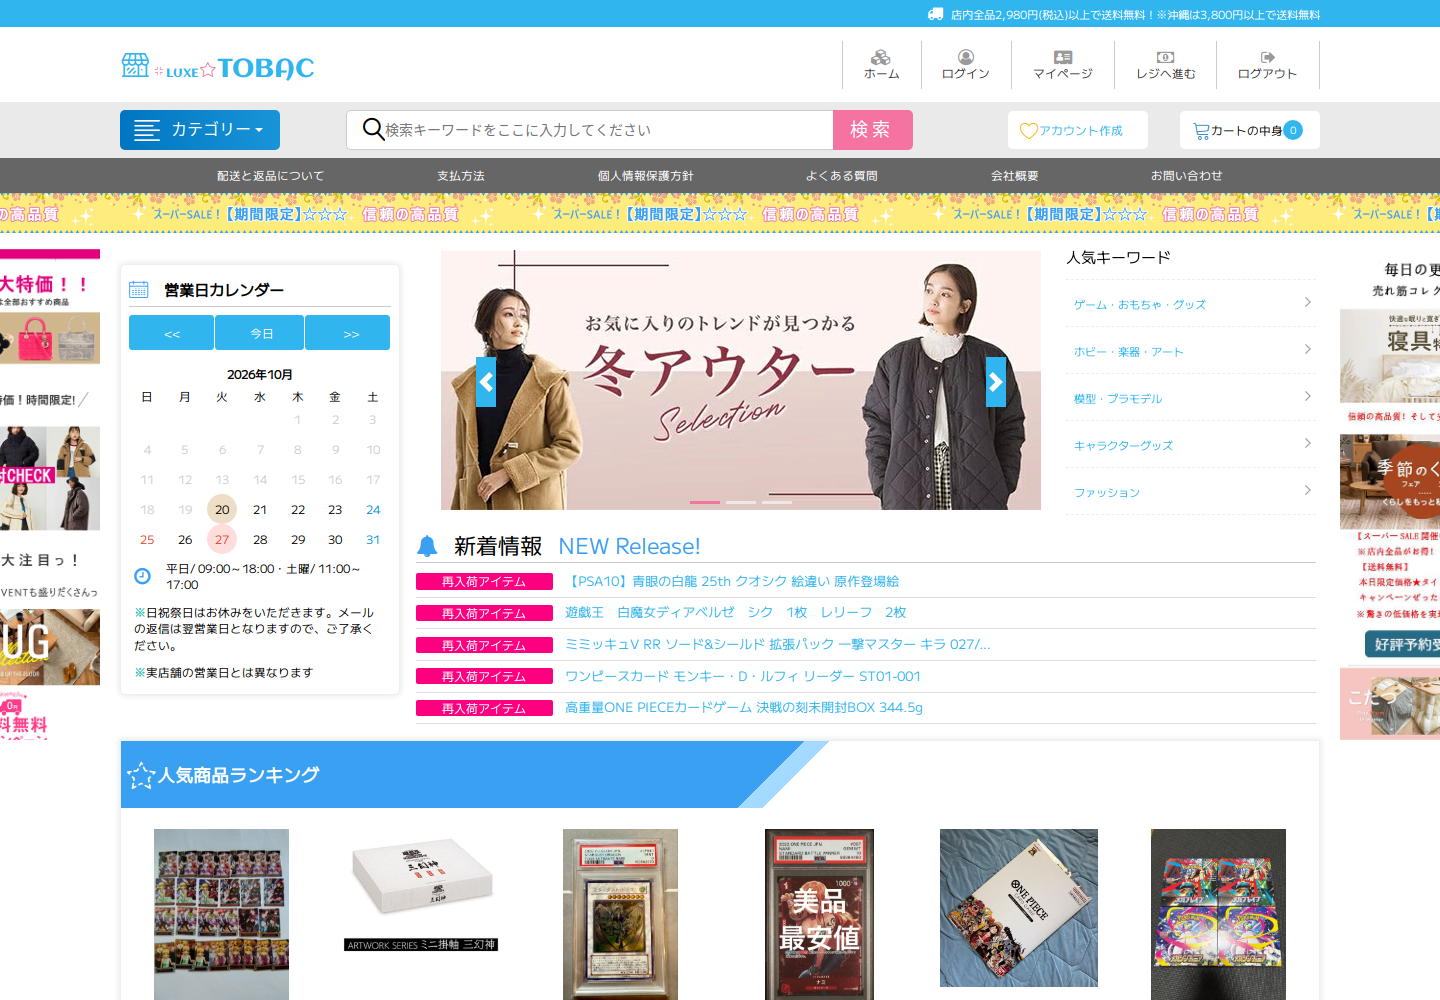Click the magnifier icon in search bar
The height and width of the screenshot is (1000, 1440).
point(373,129)
